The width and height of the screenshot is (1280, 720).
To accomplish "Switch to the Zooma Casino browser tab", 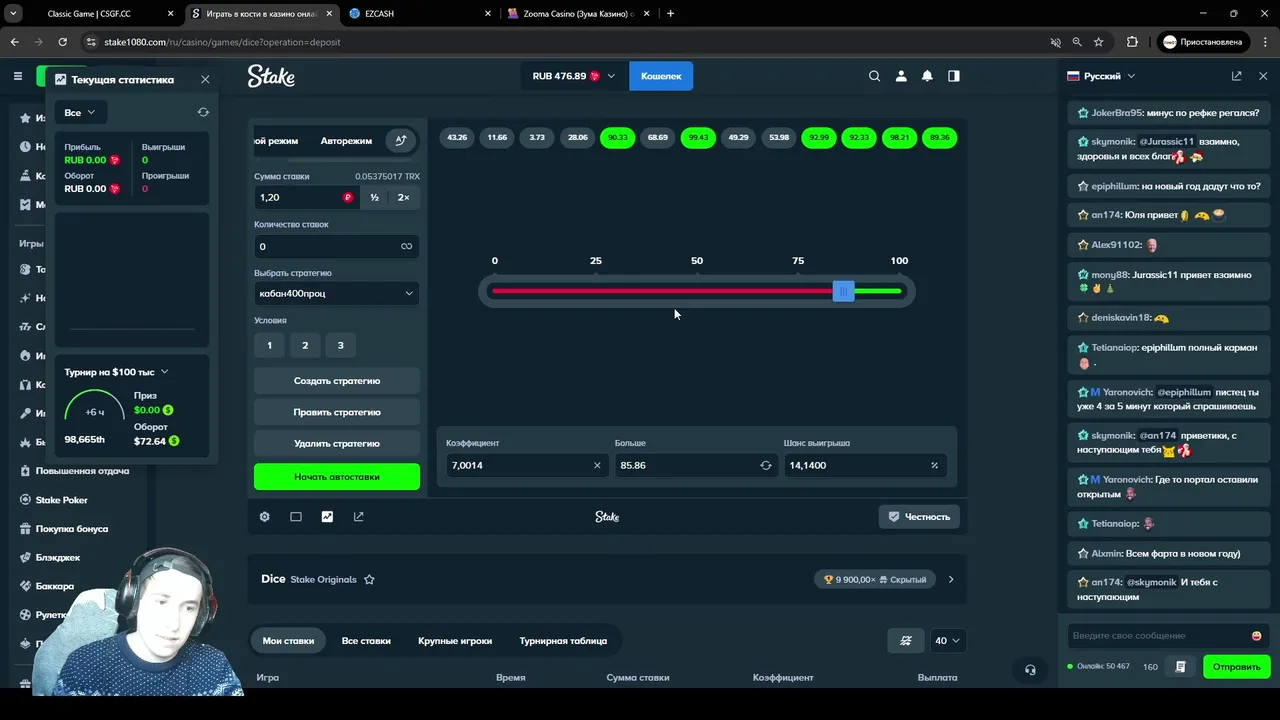I will [x=578, y=13].
